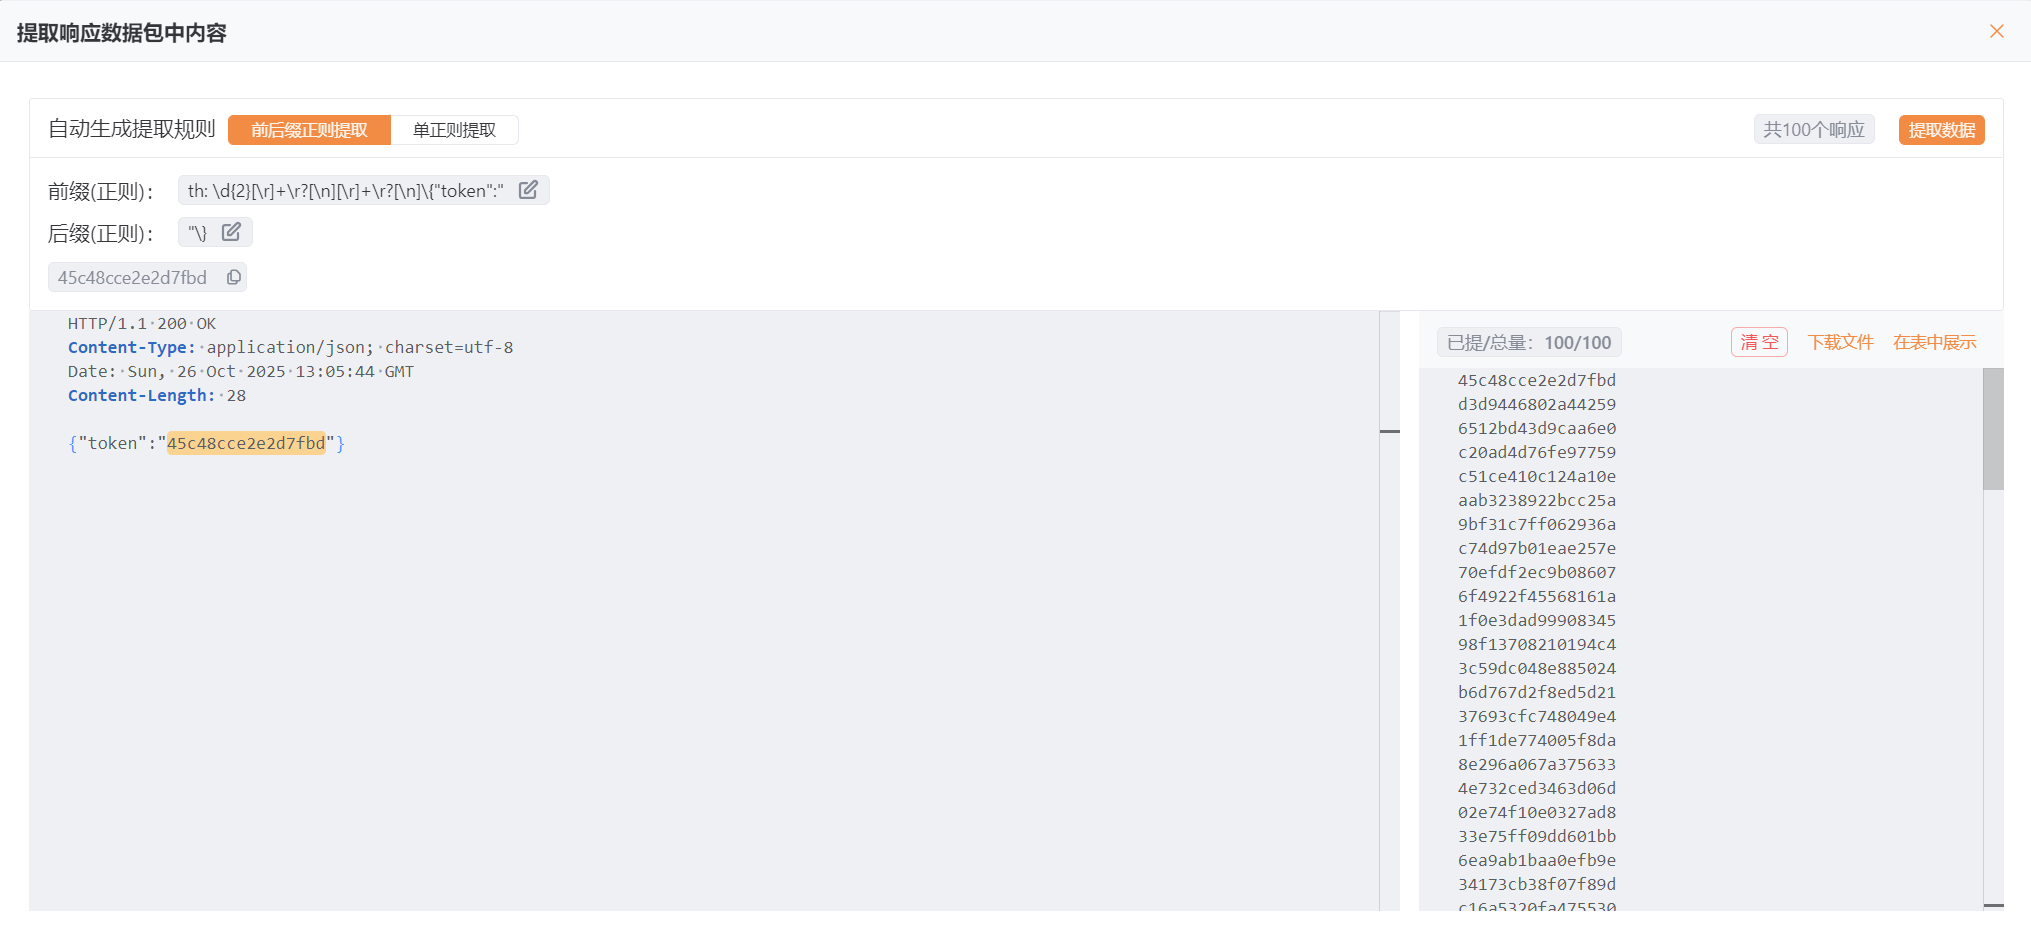Switch to 前后缀正则提取 mode
2031x942 pixels.
click(309, 130)
